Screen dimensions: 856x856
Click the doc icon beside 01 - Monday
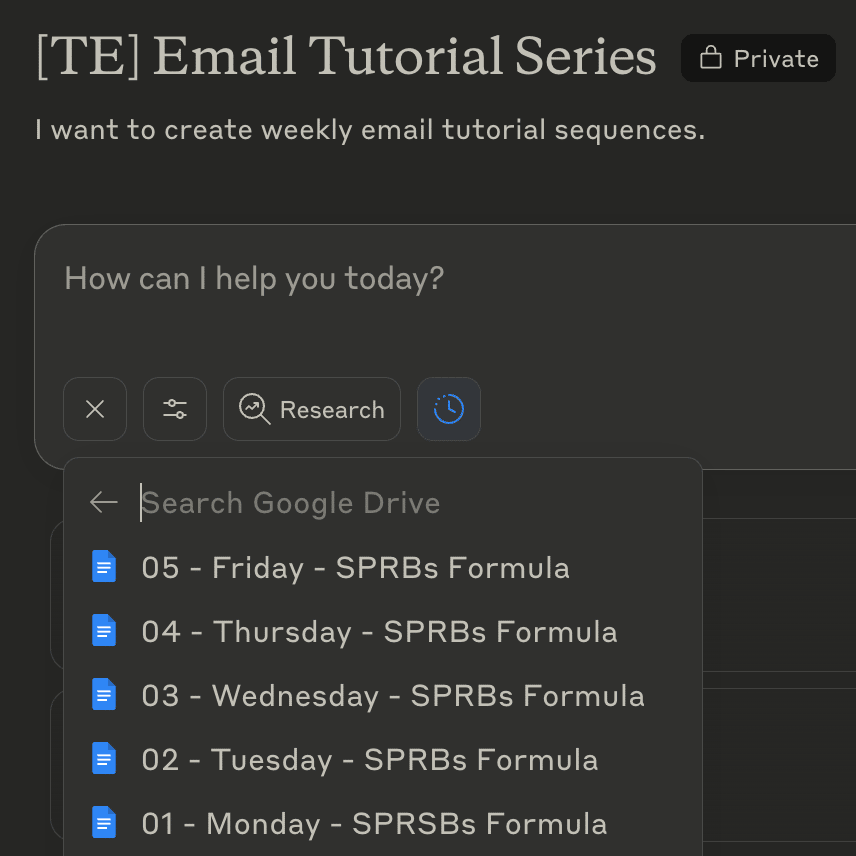[x=104, y=822]
